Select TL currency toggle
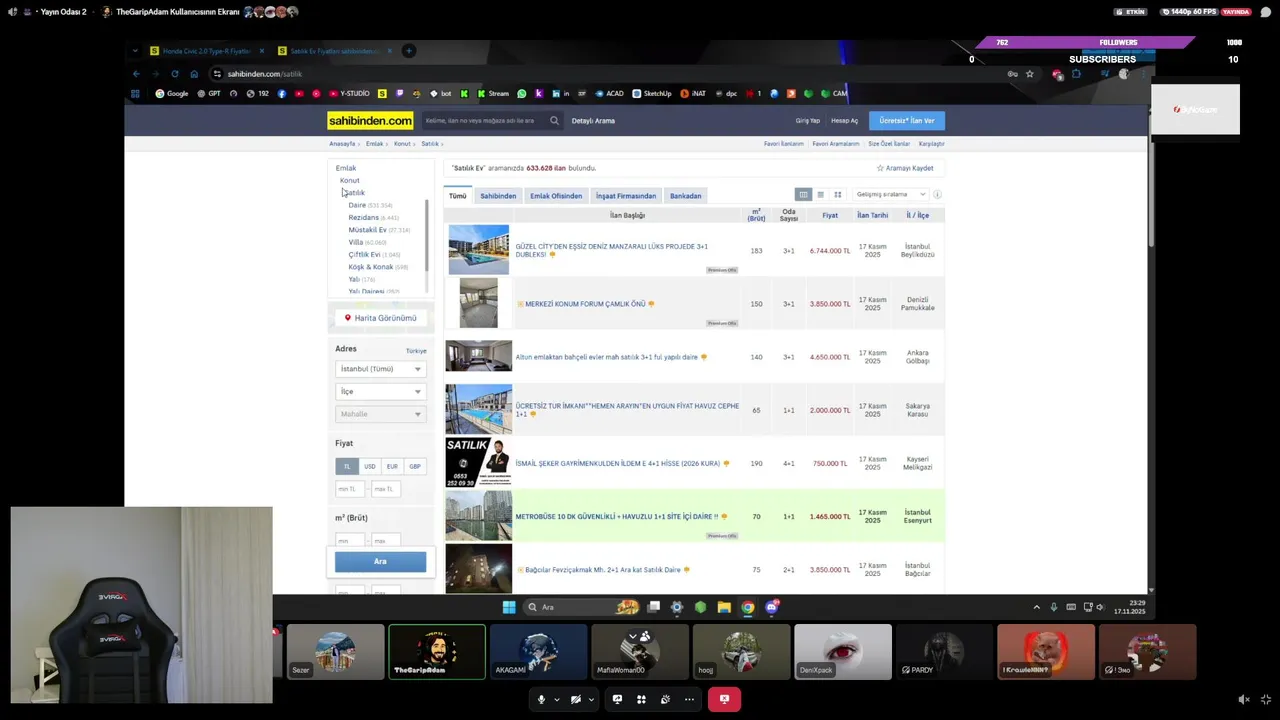The width and height of the screenshot is (1280, 720). point(347,466)
